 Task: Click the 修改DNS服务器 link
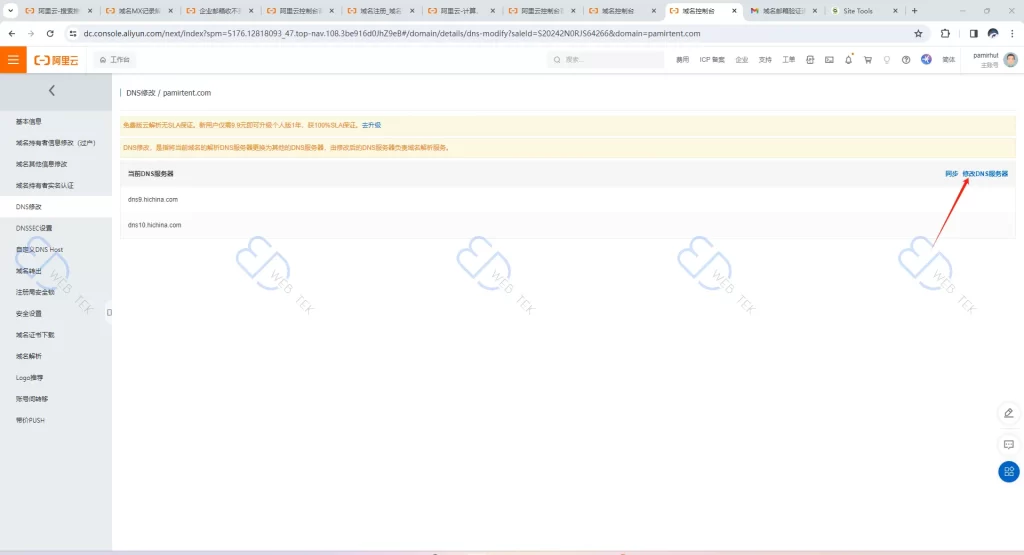pos(985,174)
